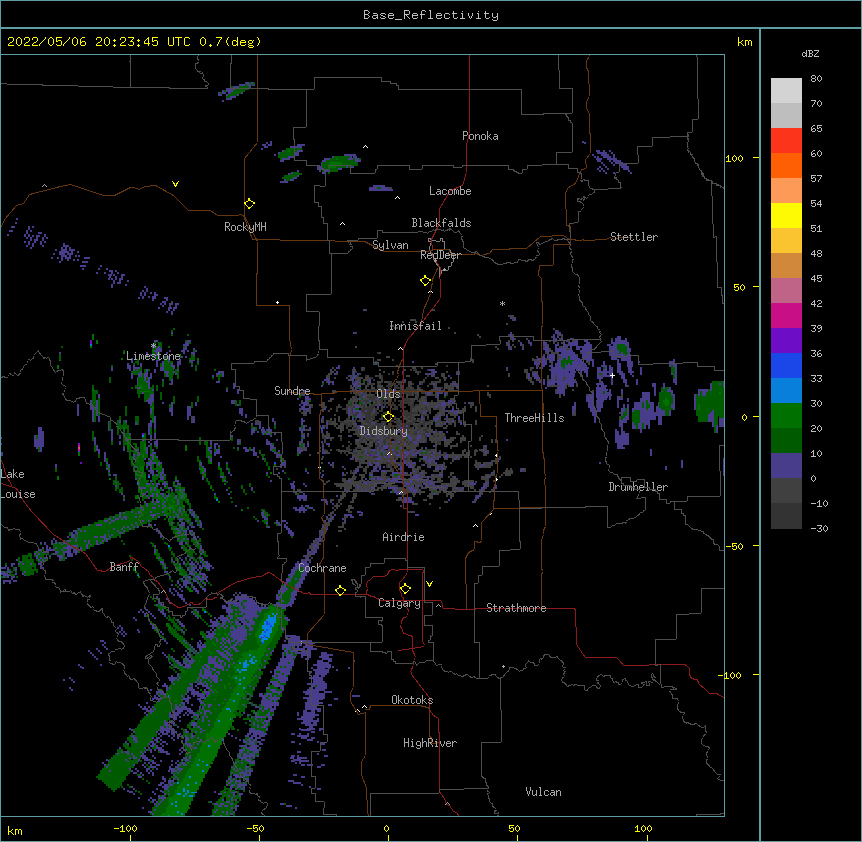Click the Lake Louise label
Screen dimensions: 862x842
(18, 484)
